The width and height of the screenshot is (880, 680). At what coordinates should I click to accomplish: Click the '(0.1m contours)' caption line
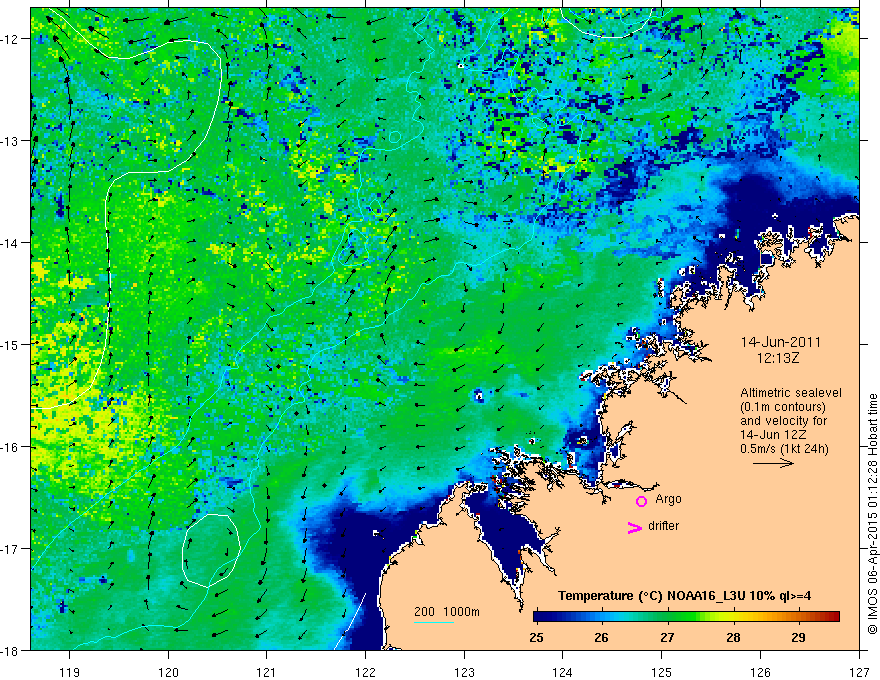click(x=783, y=407)
